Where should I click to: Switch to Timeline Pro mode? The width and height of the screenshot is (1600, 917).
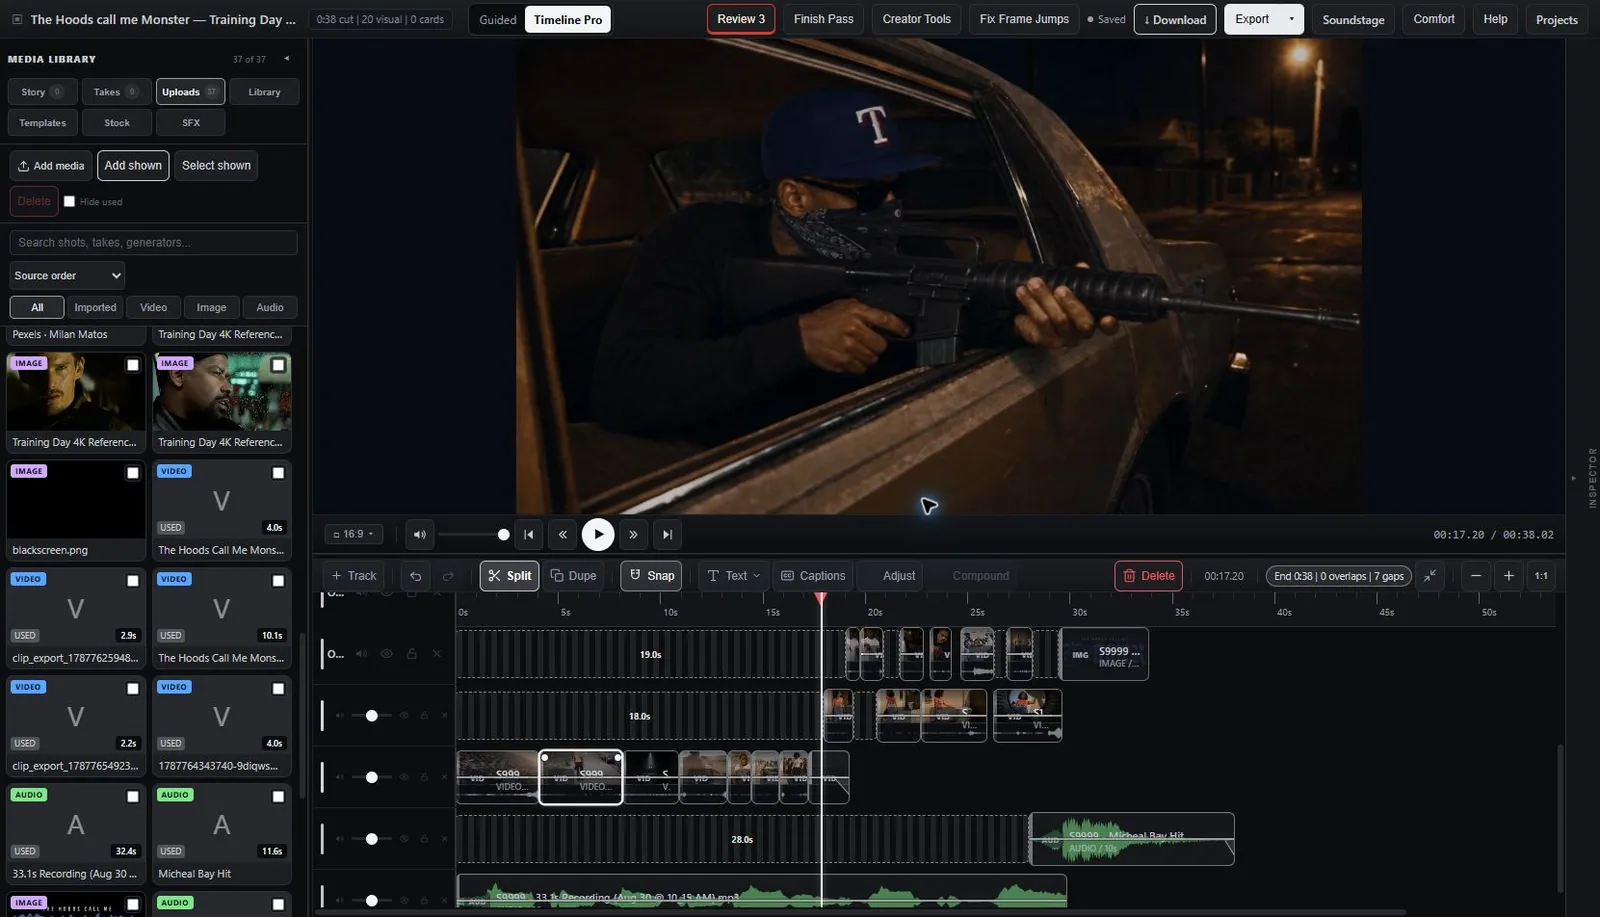click(x=568, y=20)
